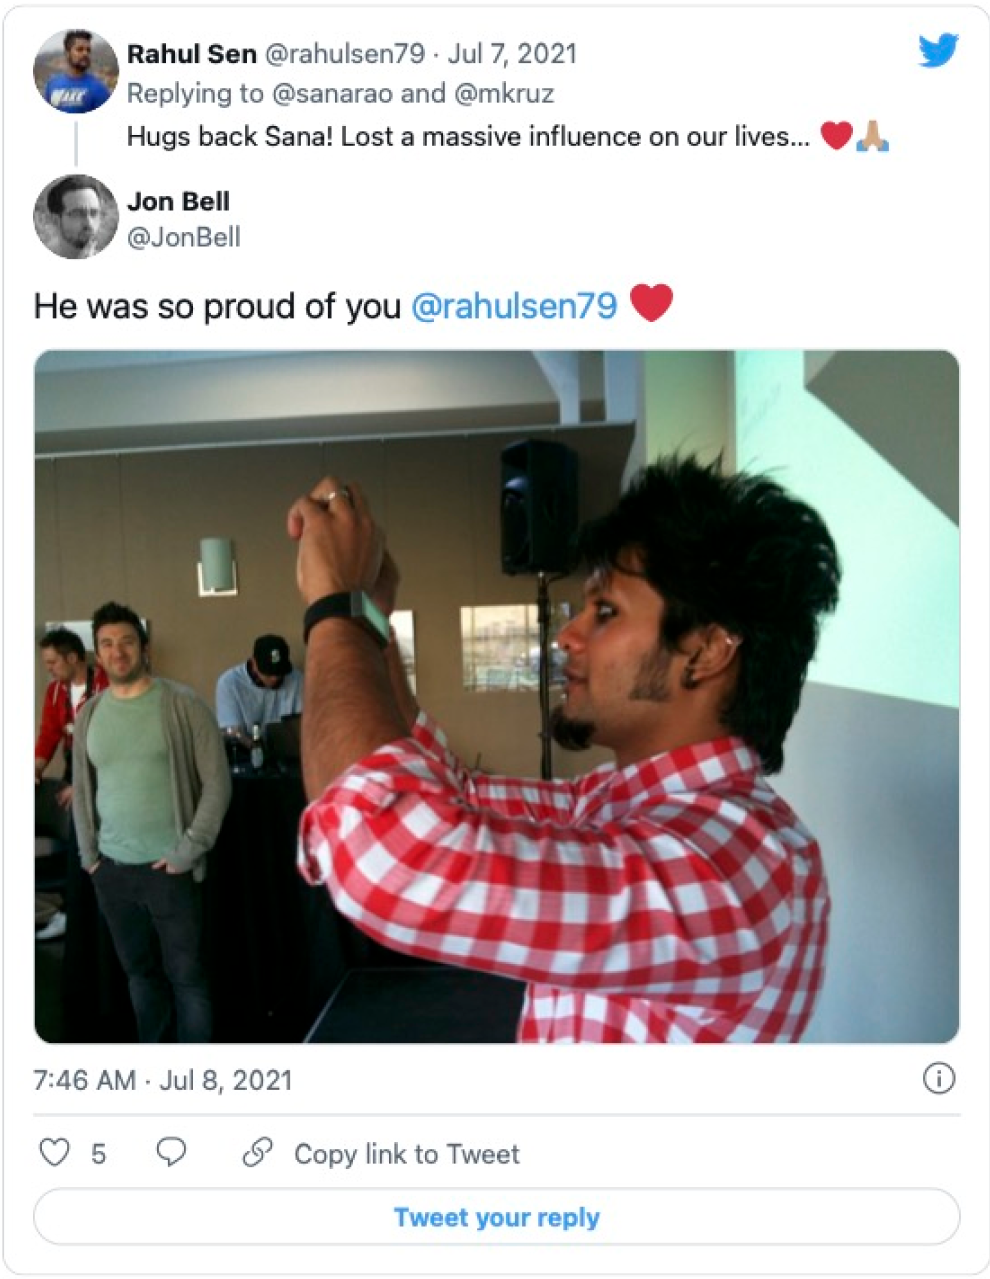The width and height of the screenshot is (990, 1279).
Task: Click the chain link icon
Action: coord(258,1152)
